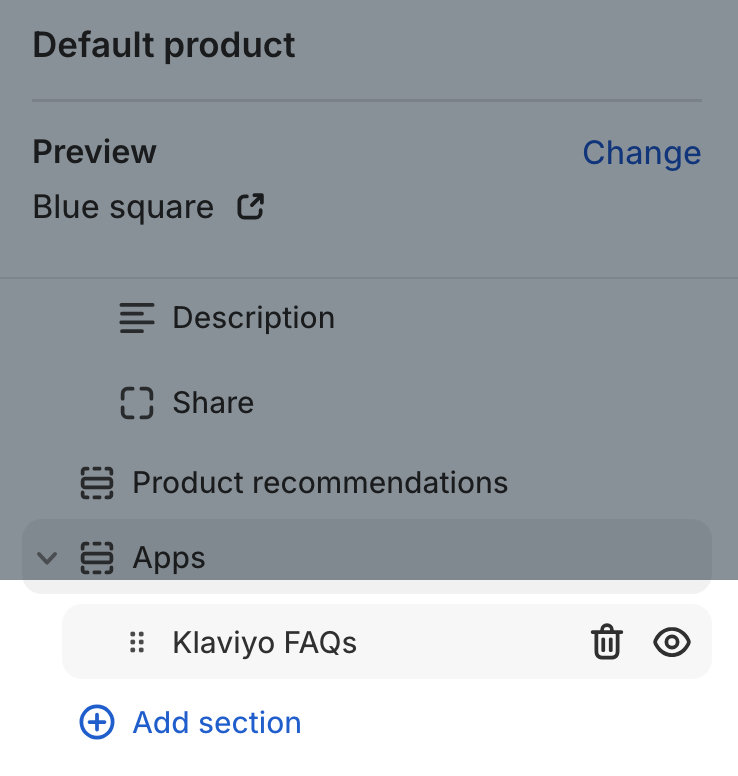Click the plus icon beside Add section

click(x=97, y=722)
